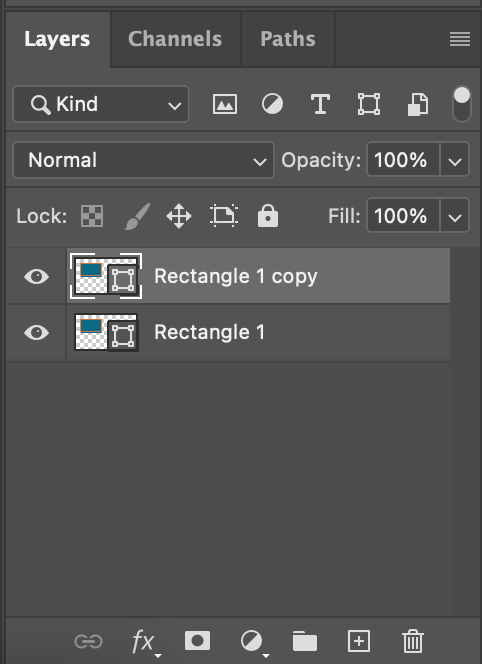Create a new layer with plus icon

359,641
